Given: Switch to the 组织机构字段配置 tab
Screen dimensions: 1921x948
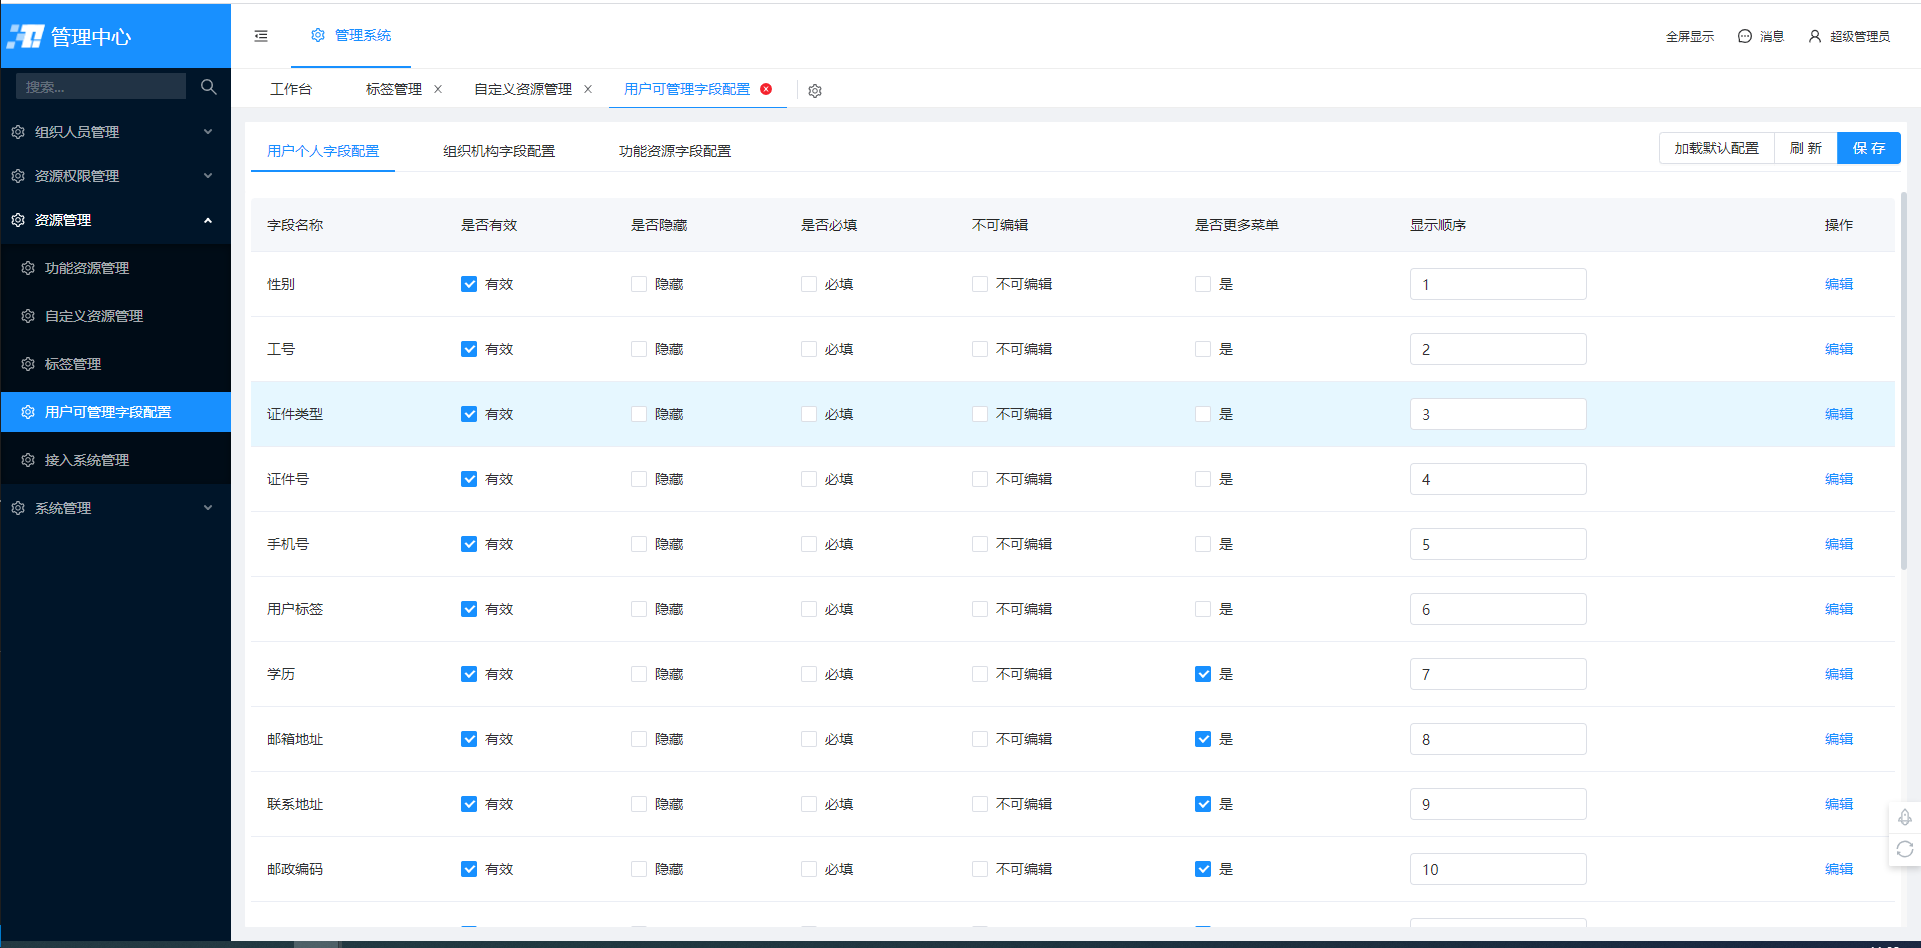Looking at the screenshot, I should [499, 151].
